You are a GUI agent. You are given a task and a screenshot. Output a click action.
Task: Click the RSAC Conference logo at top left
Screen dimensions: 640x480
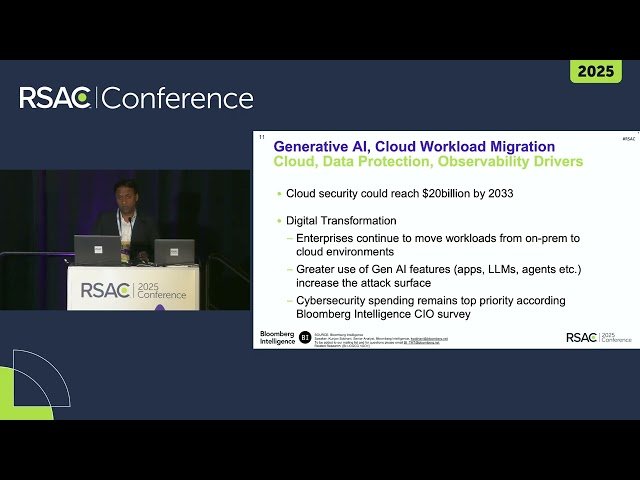136,98
